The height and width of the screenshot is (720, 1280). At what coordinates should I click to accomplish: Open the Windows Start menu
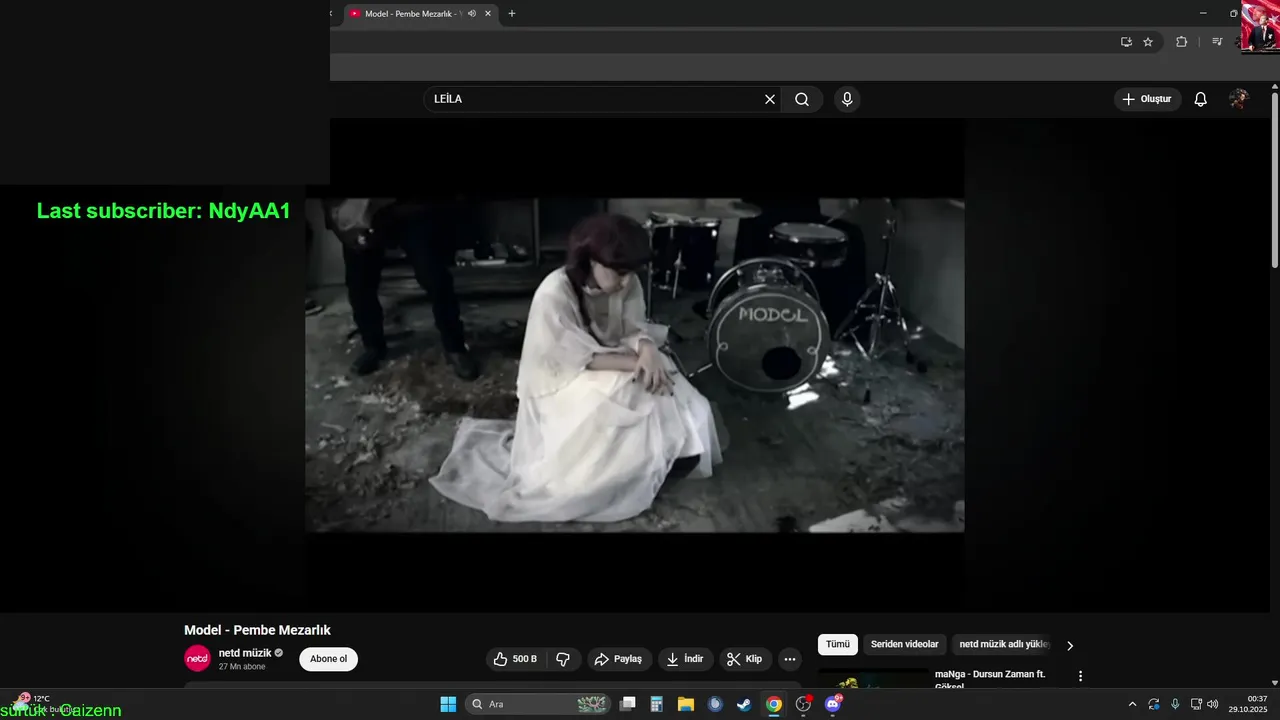448,704
